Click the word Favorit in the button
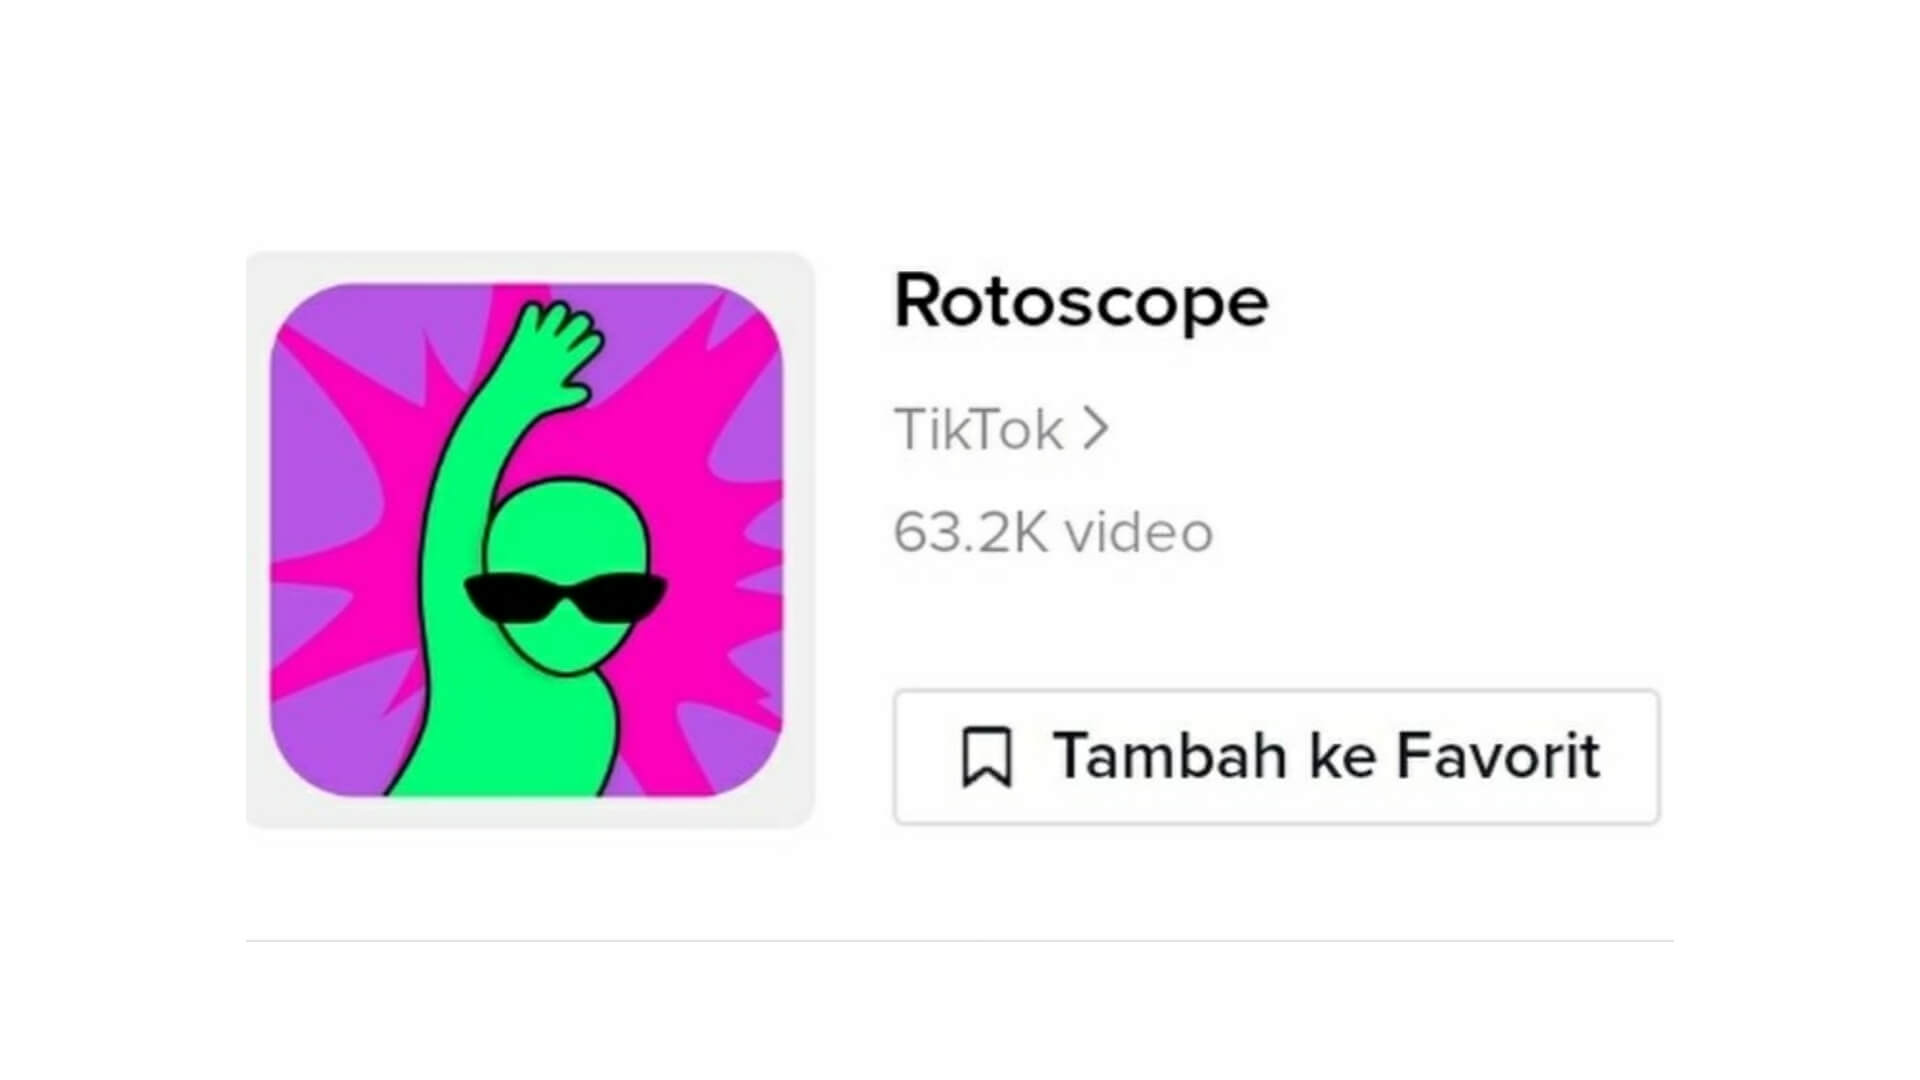This screenshot has height=1080, width=1920. coord(1498,755)
